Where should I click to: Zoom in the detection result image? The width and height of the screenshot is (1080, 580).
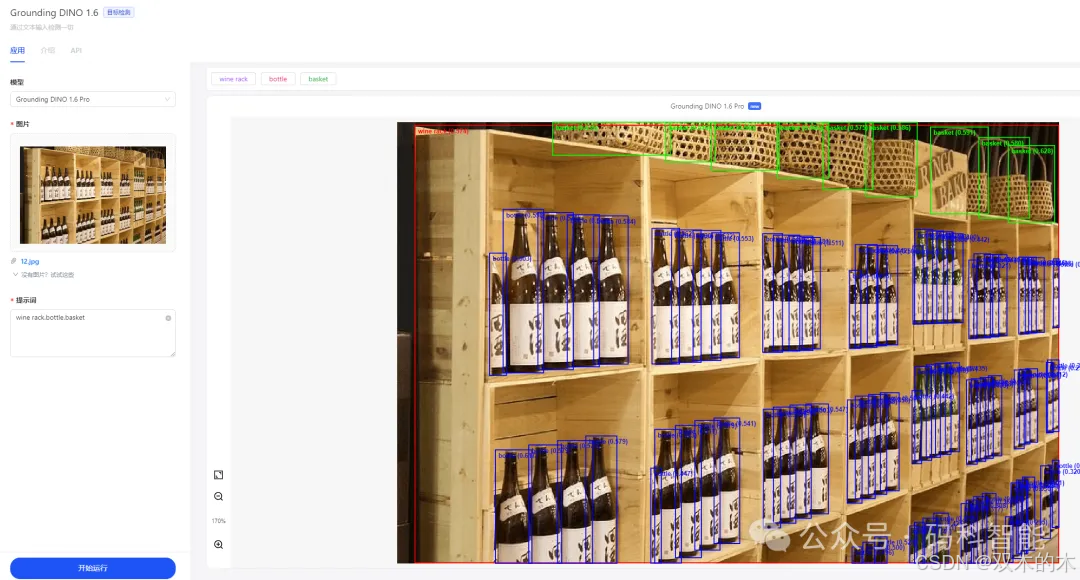[218, 544]
